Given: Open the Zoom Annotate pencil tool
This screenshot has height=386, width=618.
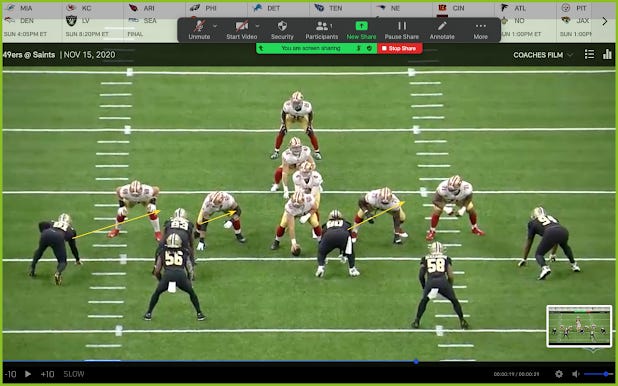Looking at the screenshot, I should 442,30.
